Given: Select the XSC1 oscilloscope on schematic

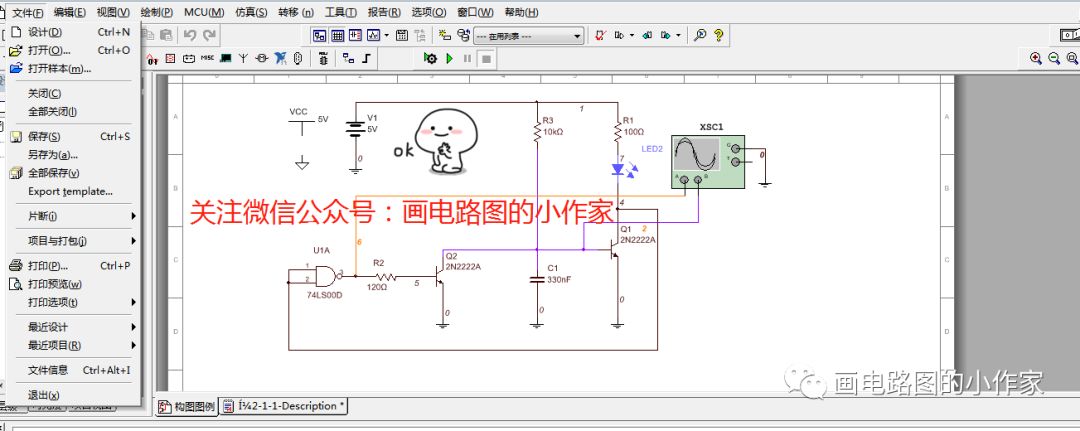Looking at the screenshot, I should coord(708,161).
